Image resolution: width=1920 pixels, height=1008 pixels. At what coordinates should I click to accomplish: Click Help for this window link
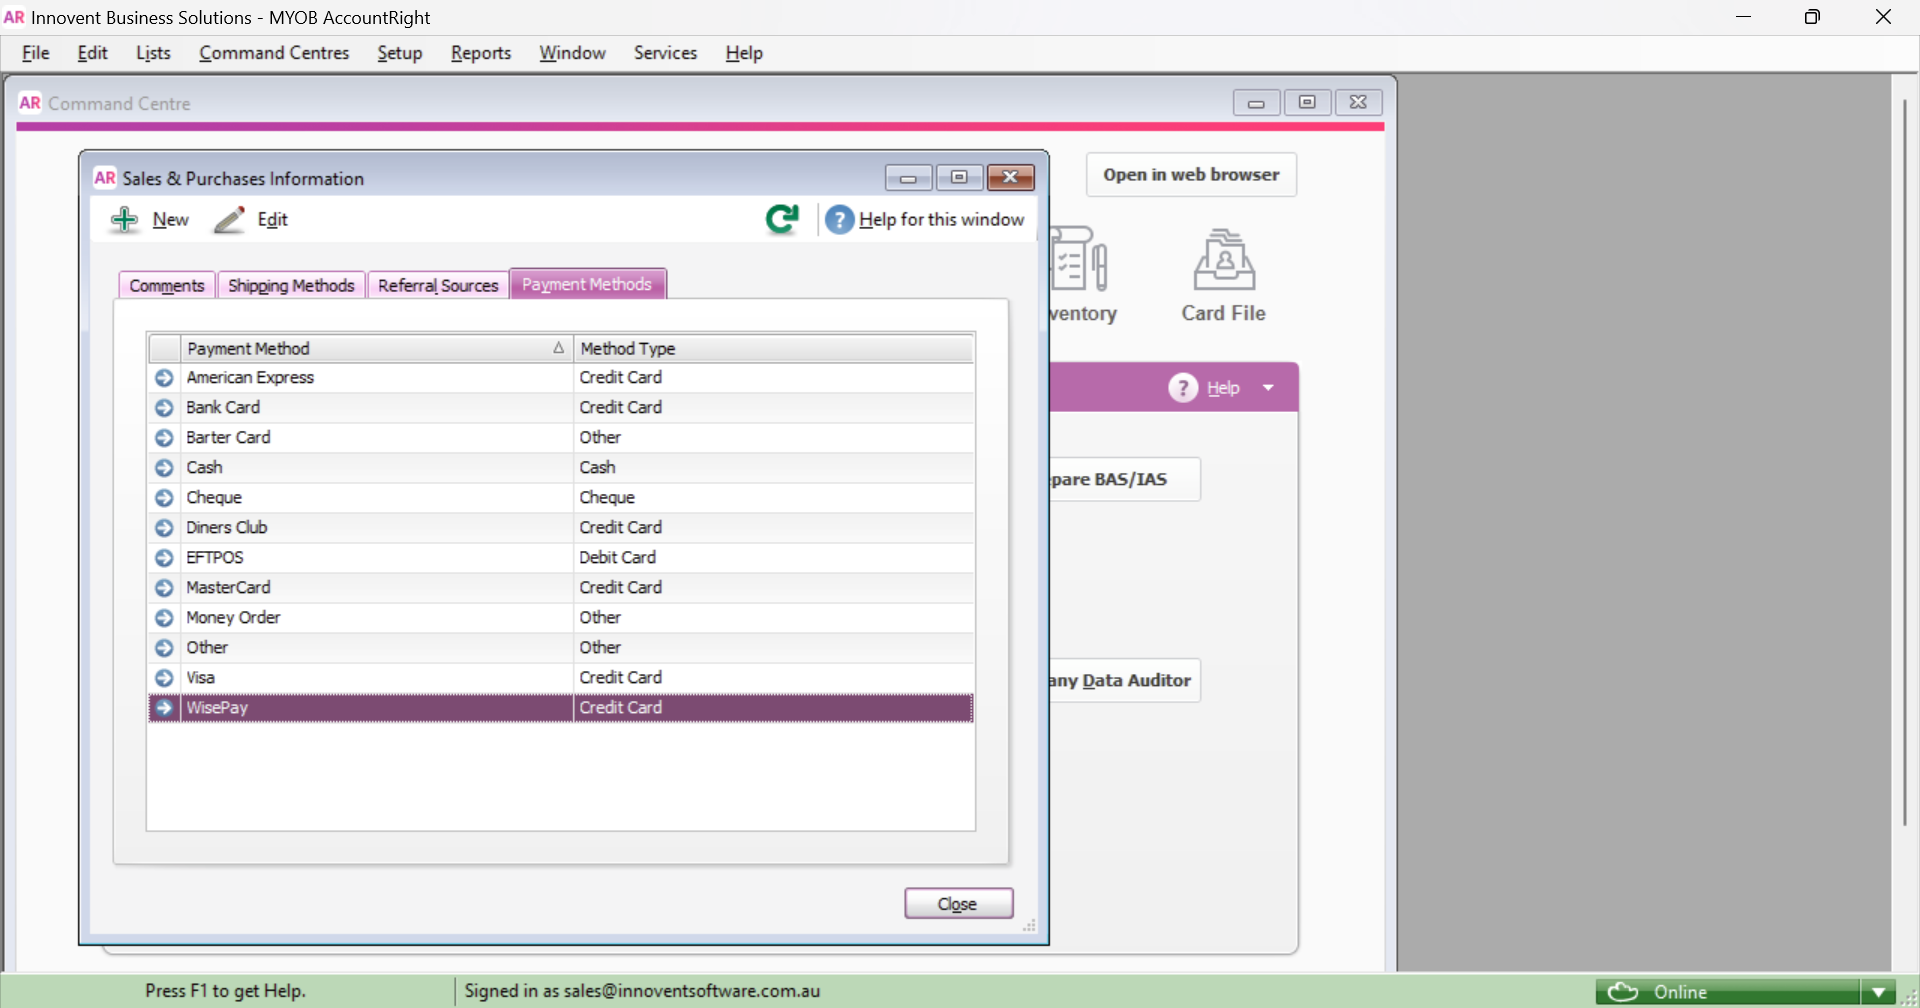941,219
